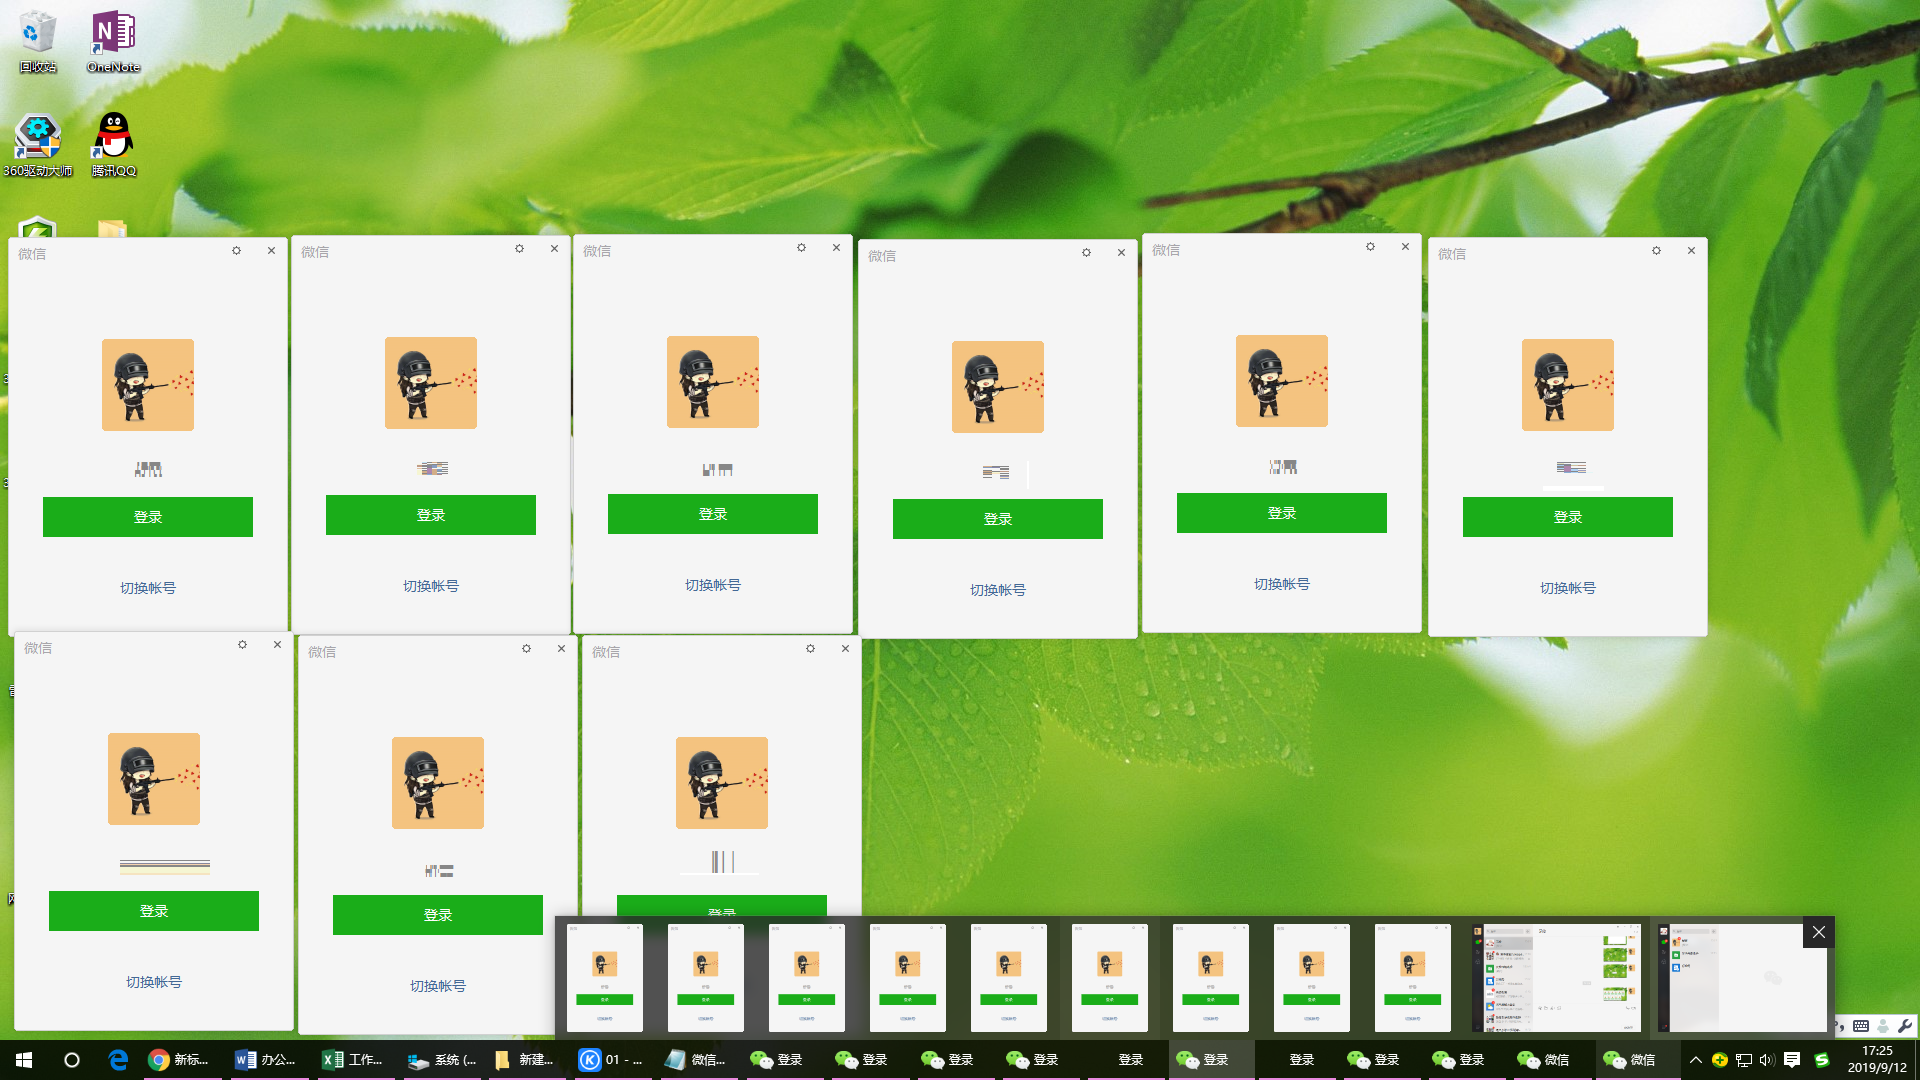This screenshot has height=1080, width=1920.
Task: Click the highlighted 登录 WeChat taskbar button
Action: 1211,1060
